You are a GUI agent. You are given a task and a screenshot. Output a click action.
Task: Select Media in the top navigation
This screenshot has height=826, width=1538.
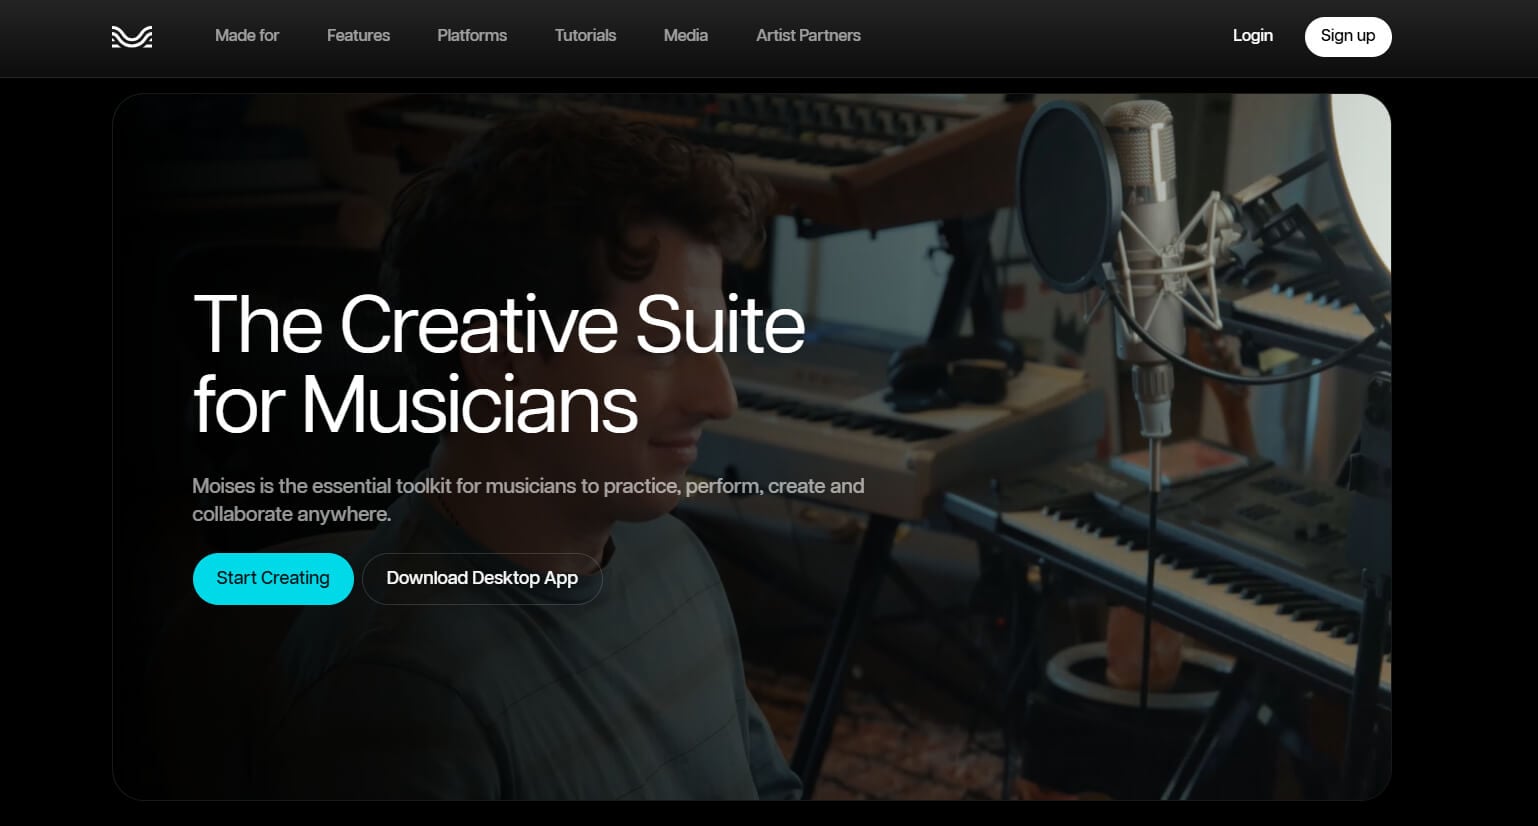click(686, 36)
